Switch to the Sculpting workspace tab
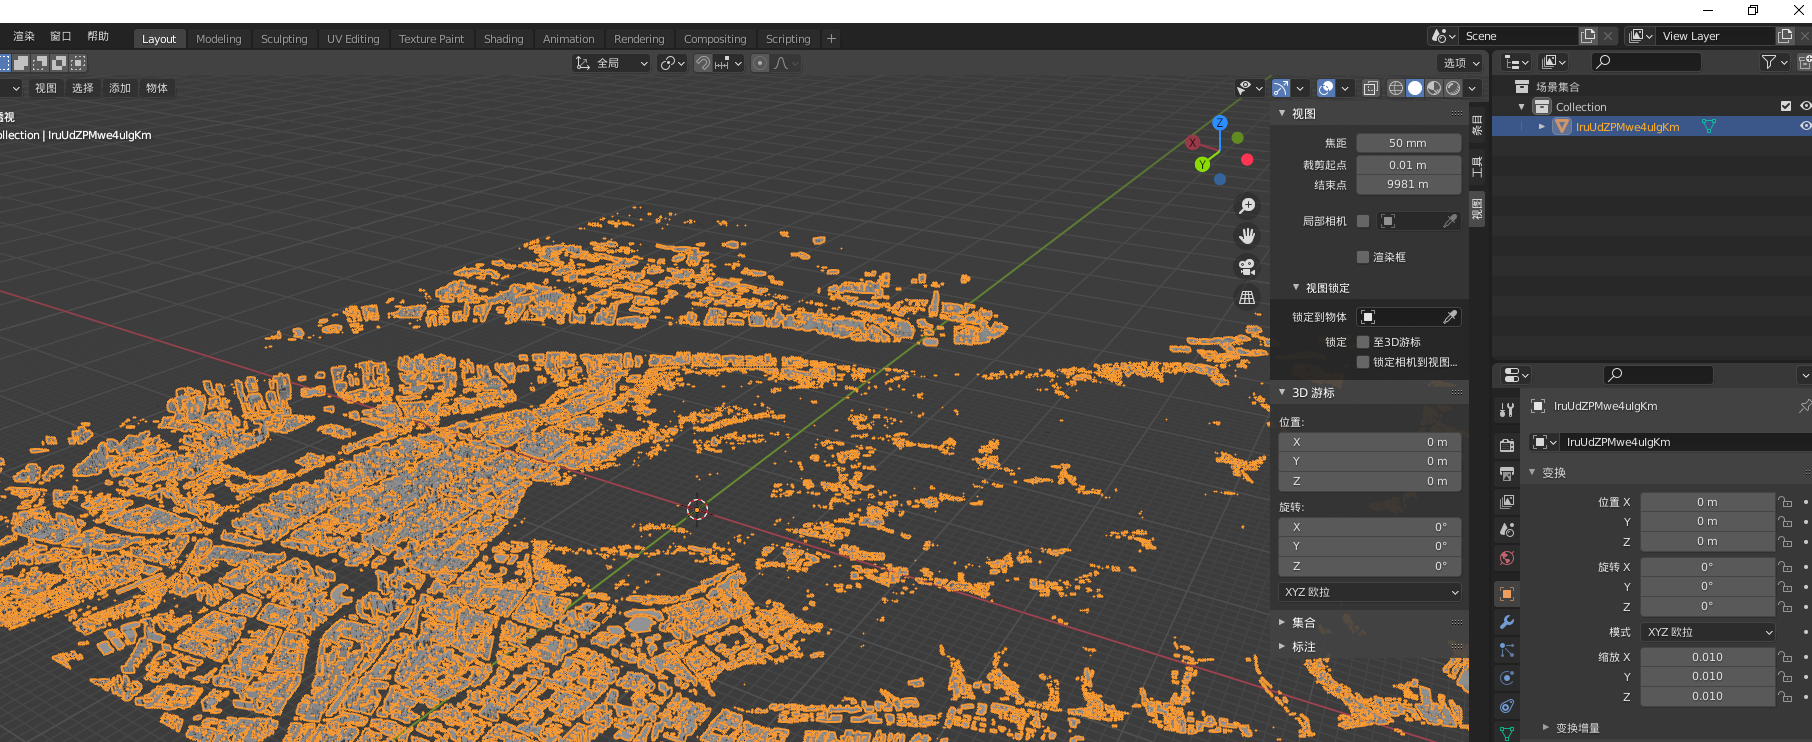Image resolution: width=1812 pixels, height=742 pixels. tap(284, 39)
